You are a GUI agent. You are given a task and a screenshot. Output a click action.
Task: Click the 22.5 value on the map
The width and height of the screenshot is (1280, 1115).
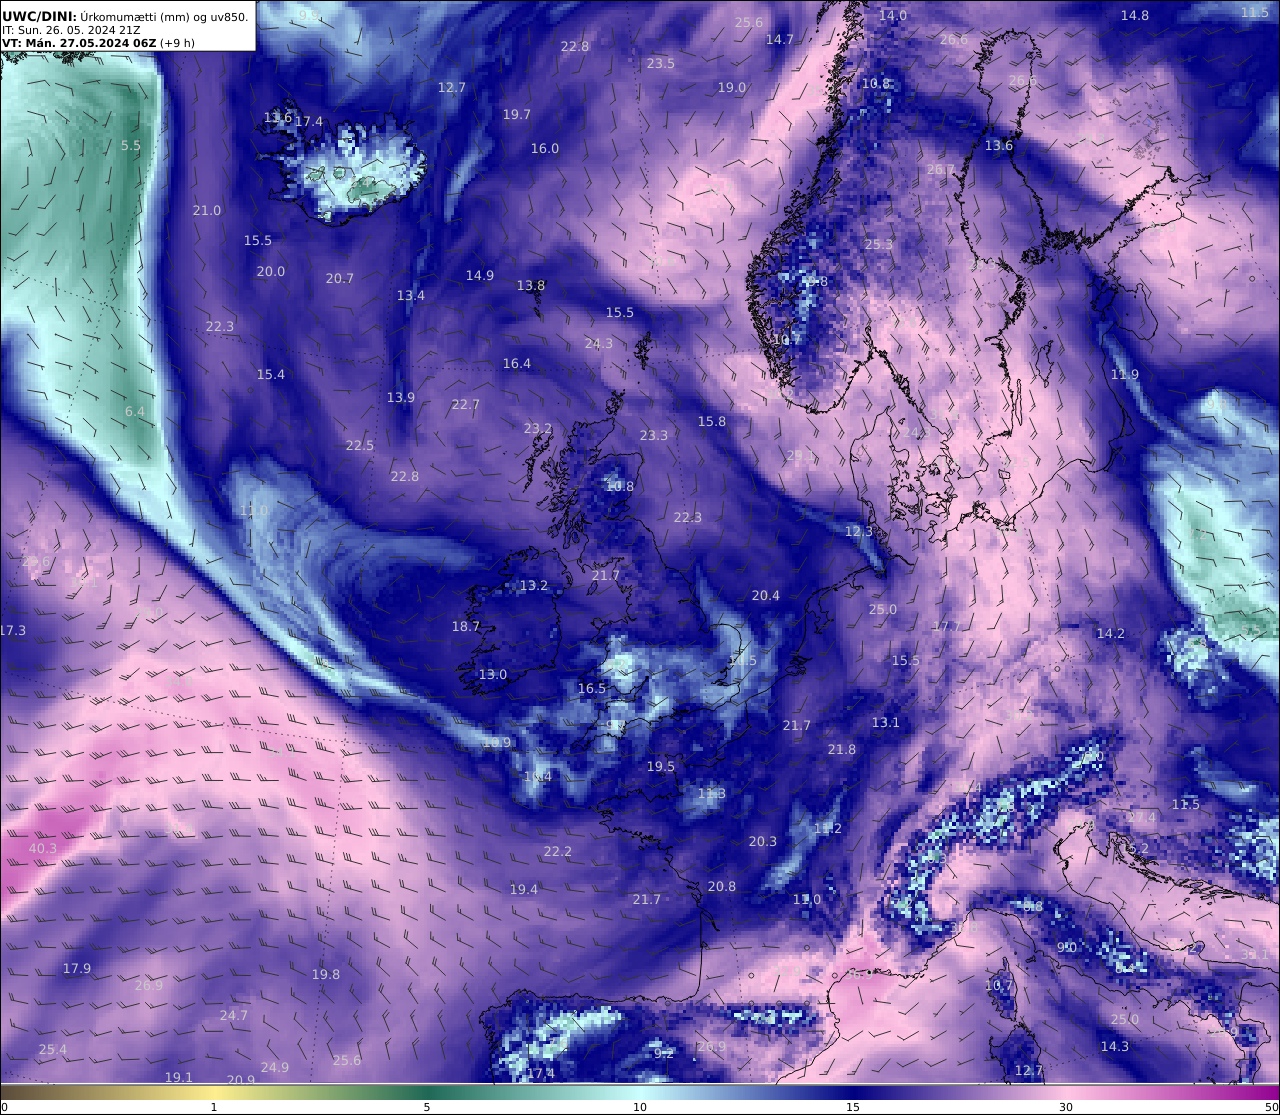(359, 445)
